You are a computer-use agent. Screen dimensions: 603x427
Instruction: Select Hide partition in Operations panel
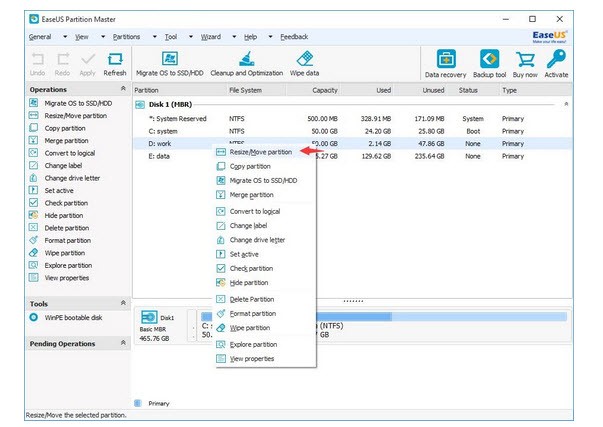point(56,215)
